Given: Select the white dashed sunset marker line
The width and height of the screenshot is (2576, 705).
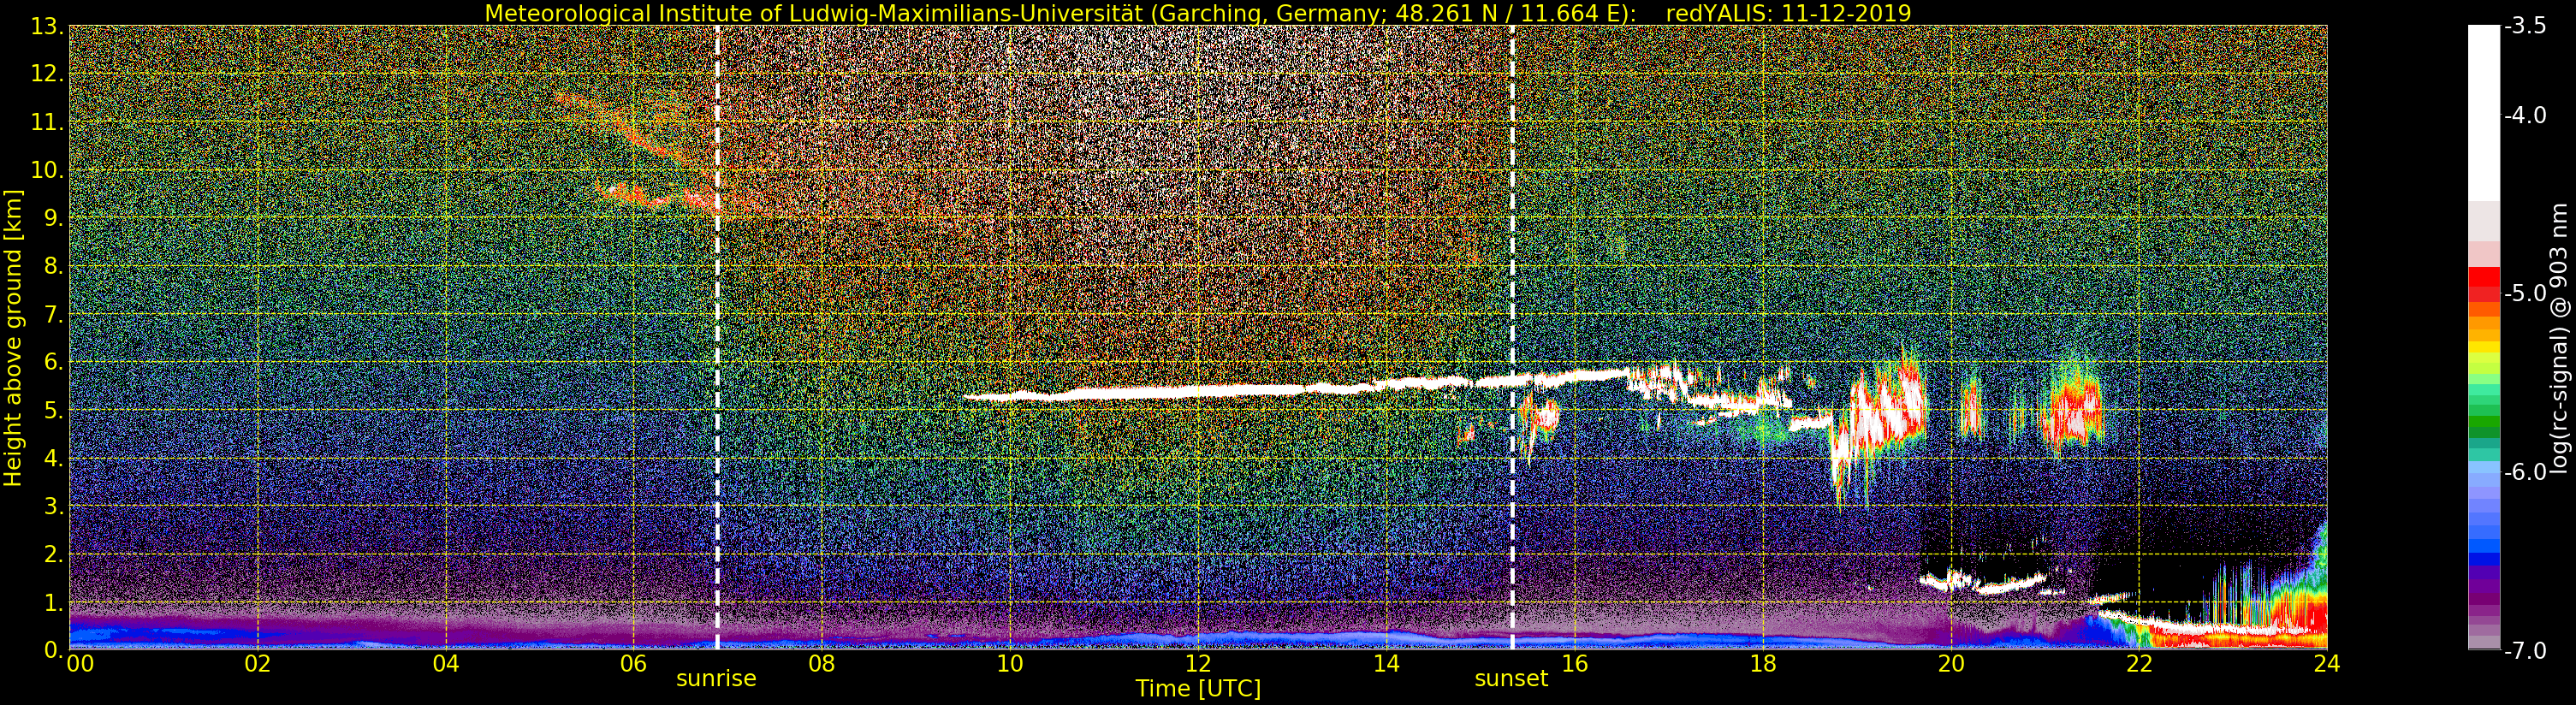Looking at the screenshot, I should 1512,337.
